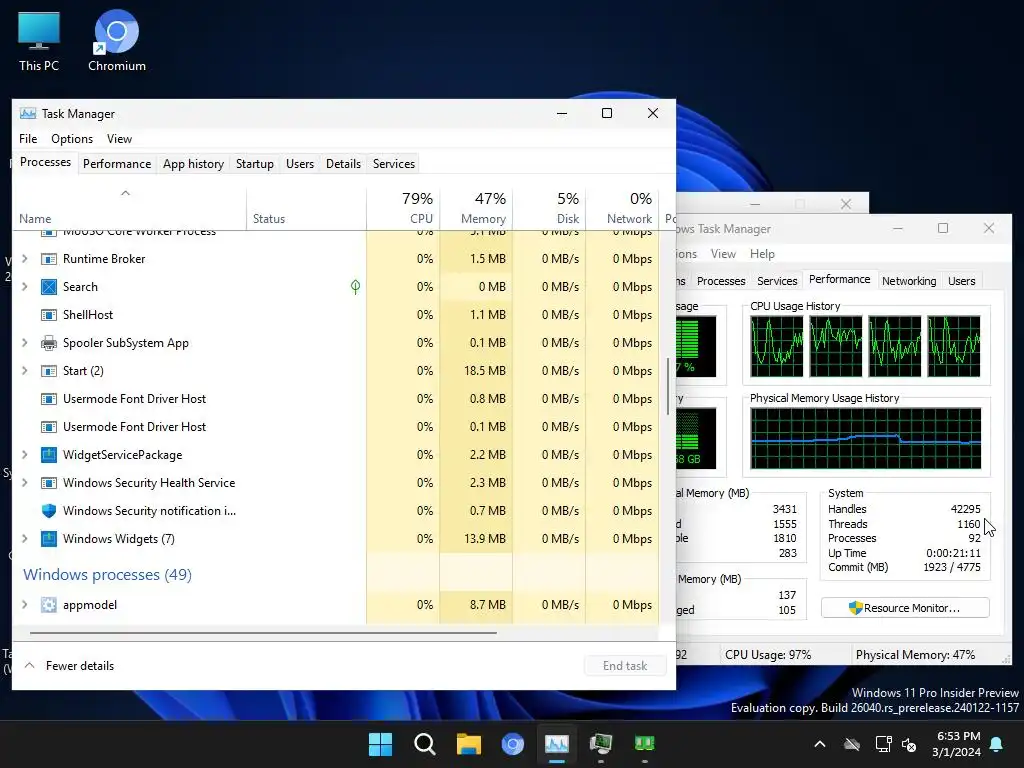Click the Start (2) process icon
Screen dimensions: 1024x768
pyautogui.click(x=49, y=371)
